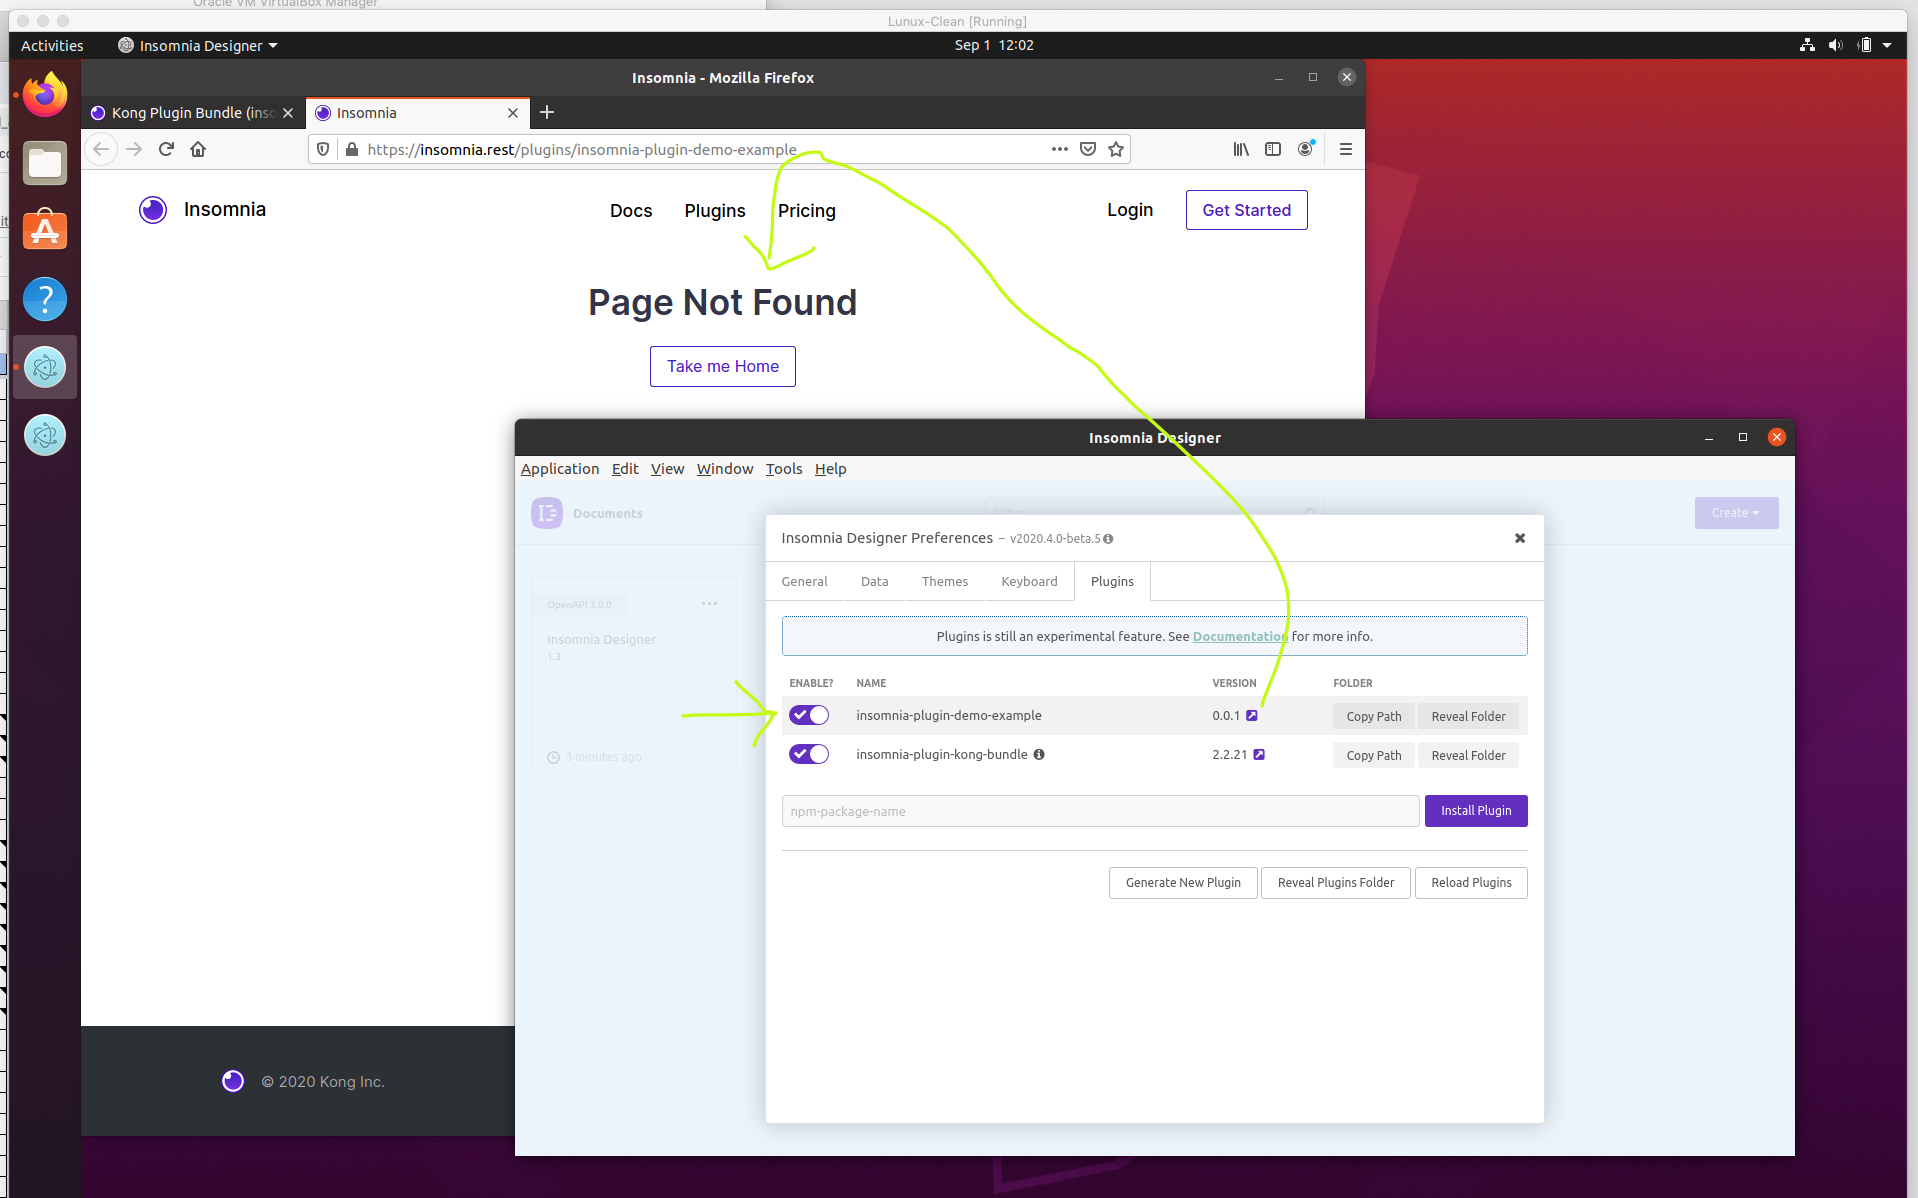Toggle the Firefox sidebar icon

coord(1273,149)
